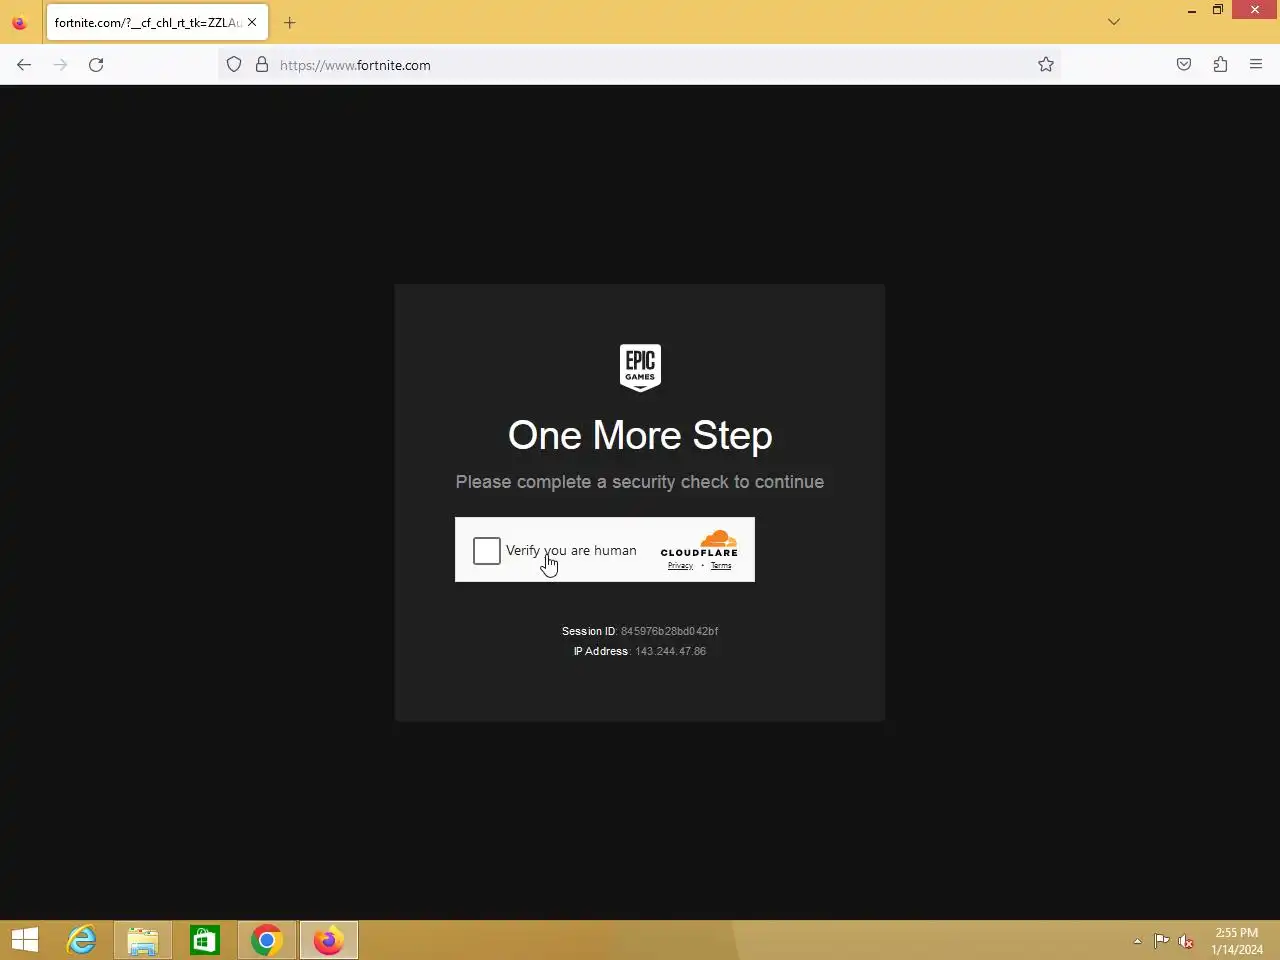
Task: Open the Extensions menu
Action: pyautogui.click(x=1220, y=65)
